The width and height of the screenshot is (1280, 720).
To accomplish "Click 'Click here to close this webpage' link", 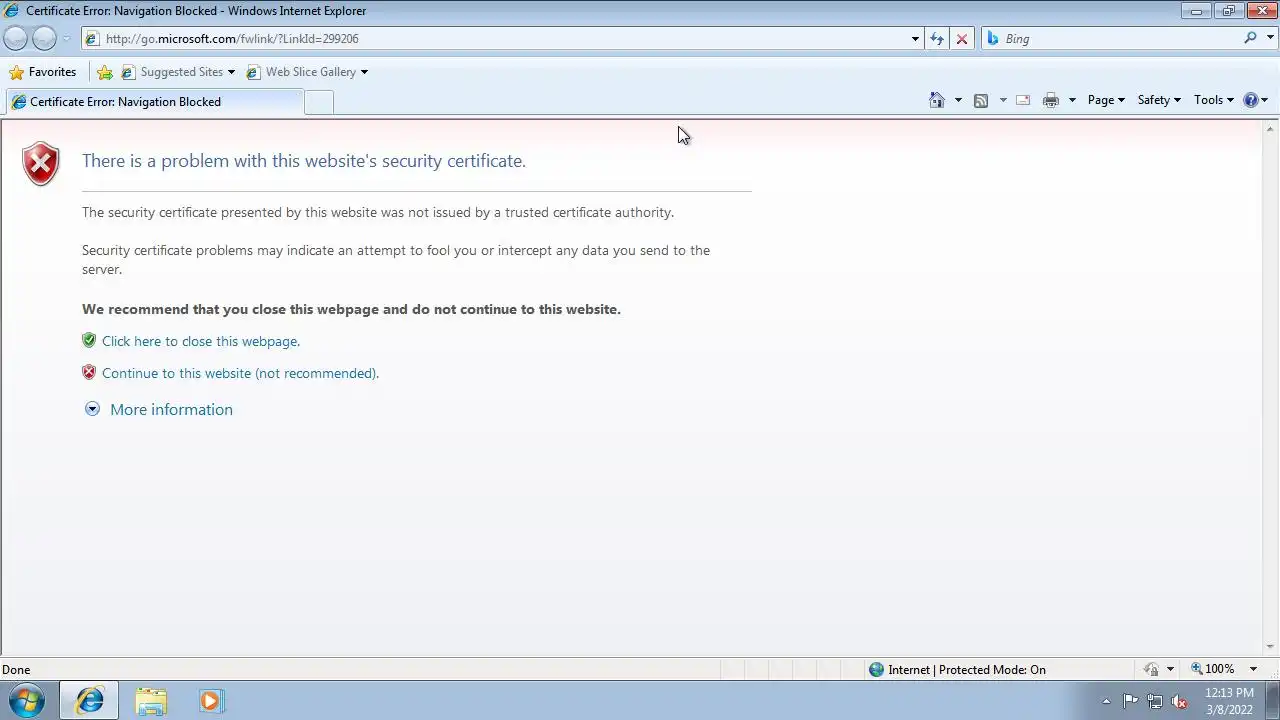I will pyautogui.click(x=201, y=341).
